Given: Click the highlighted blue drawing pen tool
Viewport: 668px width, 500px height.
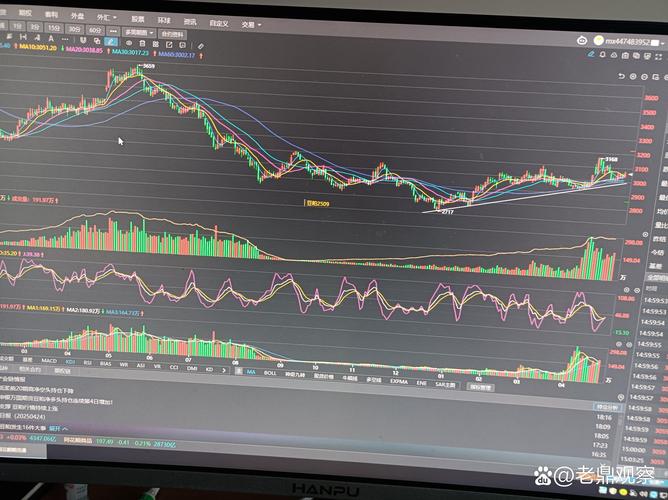Looking at the screenshot, I should [111, 41].
